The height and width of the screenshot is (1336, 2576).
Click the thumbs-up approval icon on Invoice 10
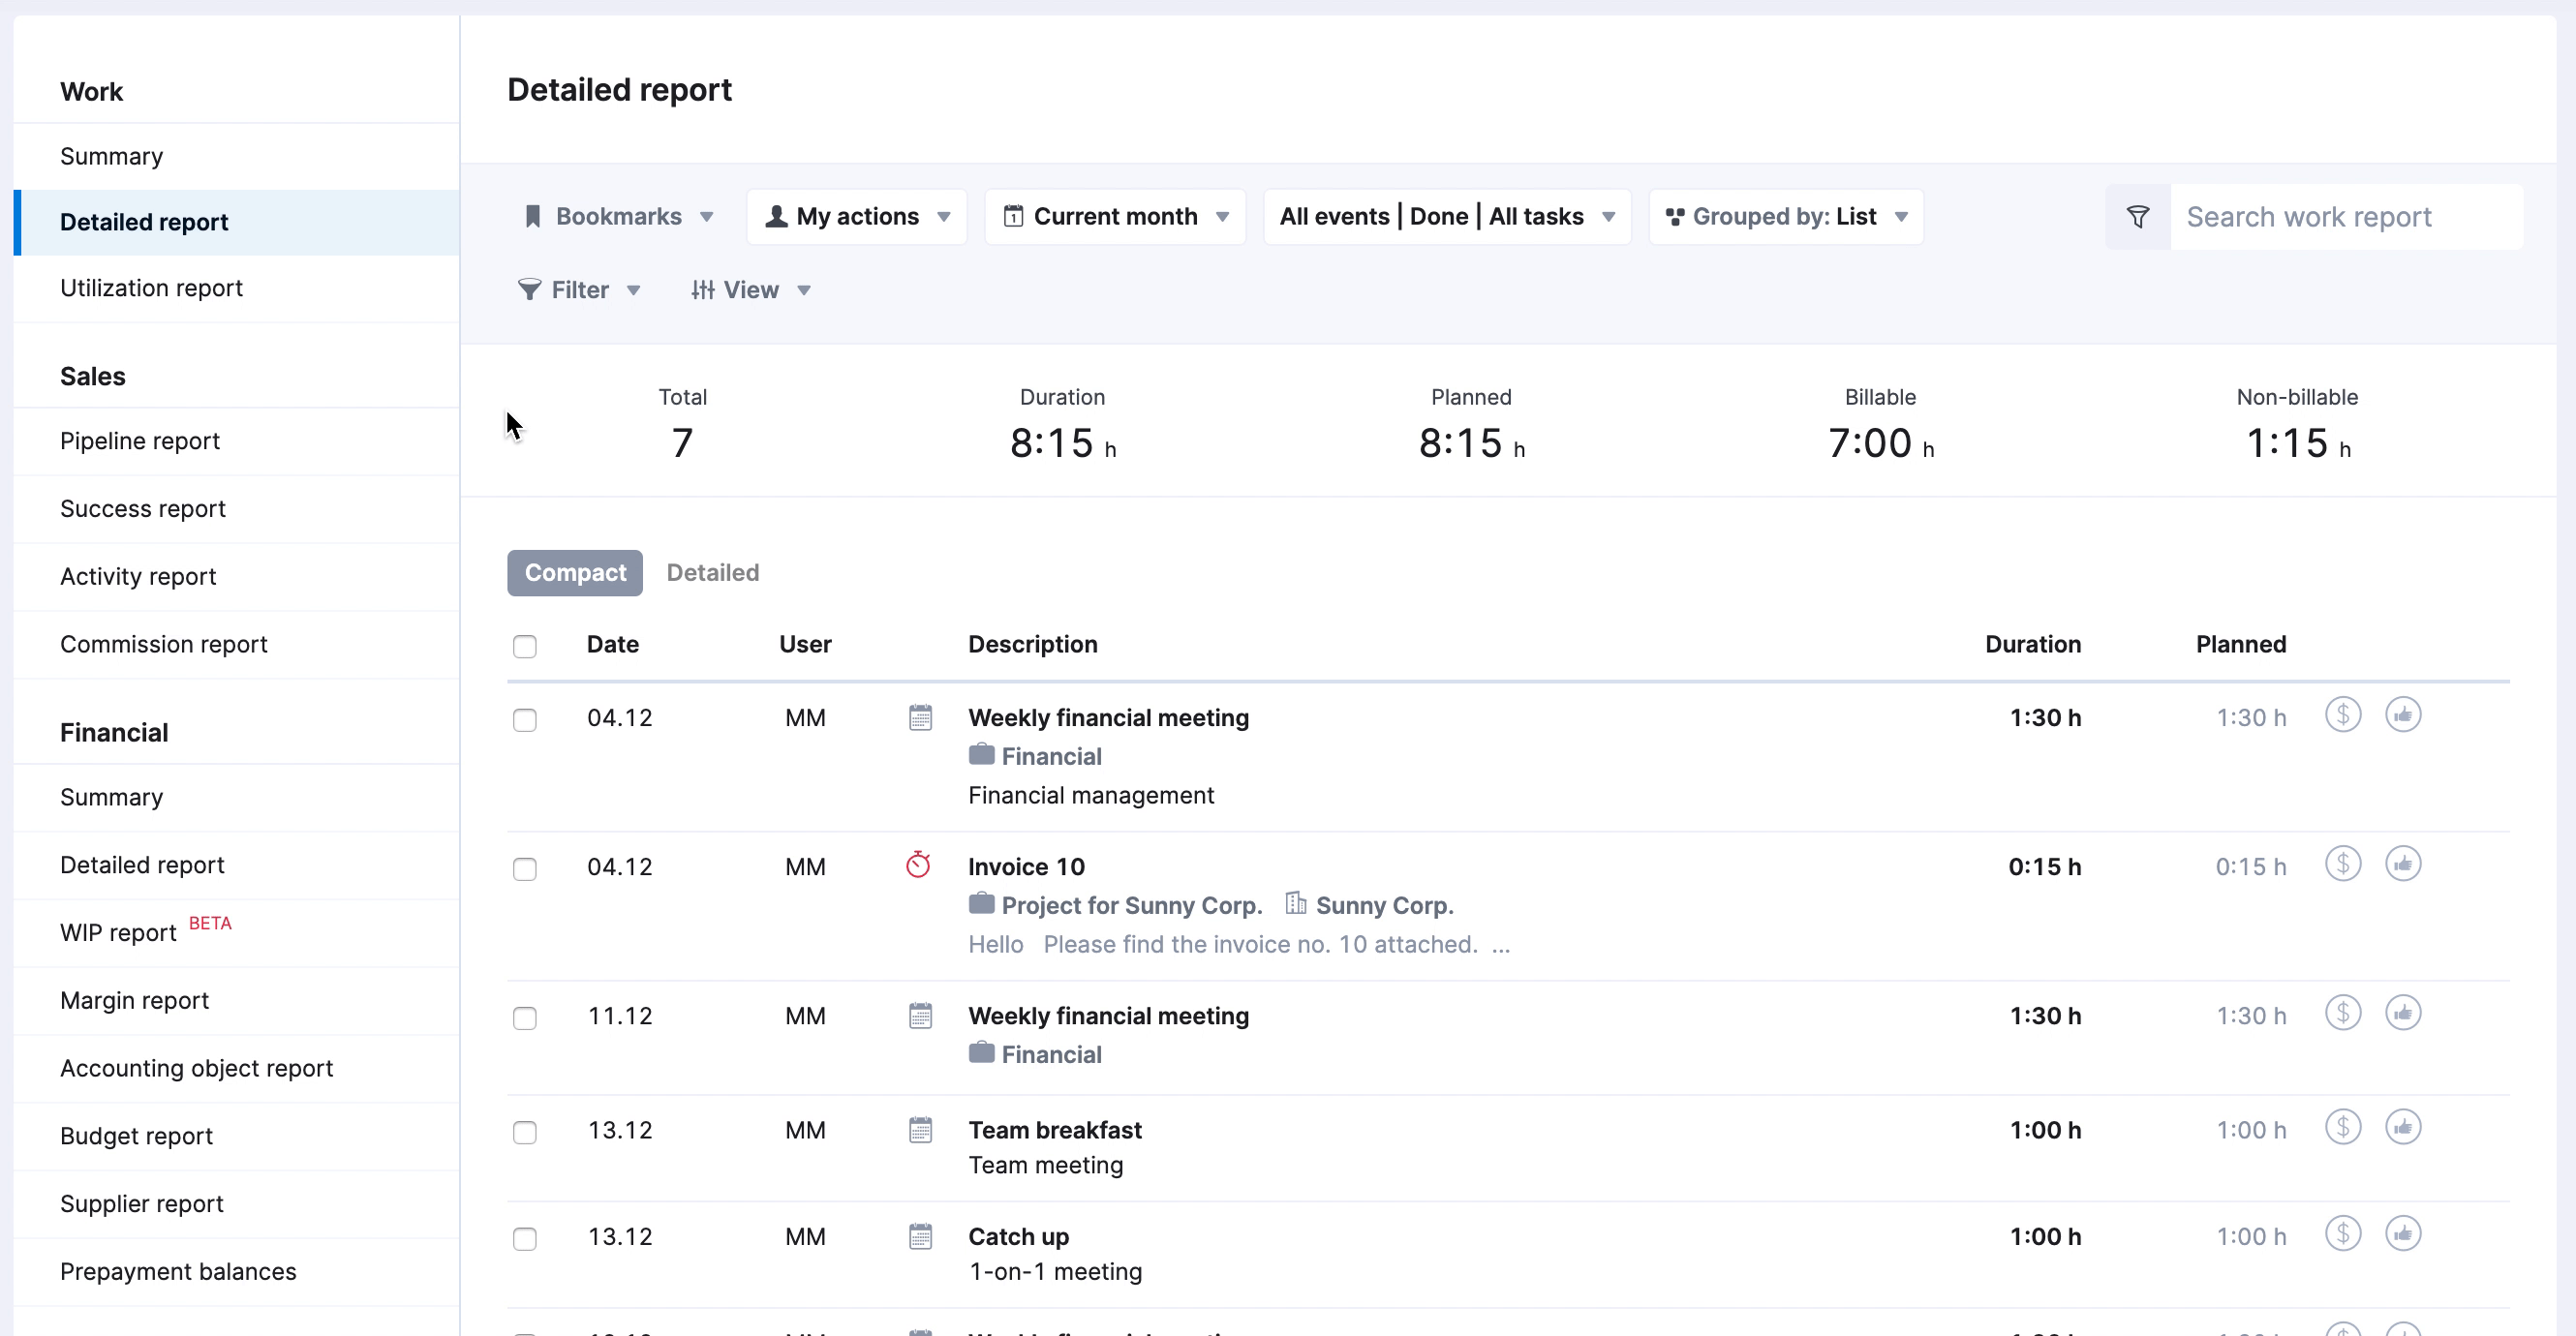coord(2404,863)
